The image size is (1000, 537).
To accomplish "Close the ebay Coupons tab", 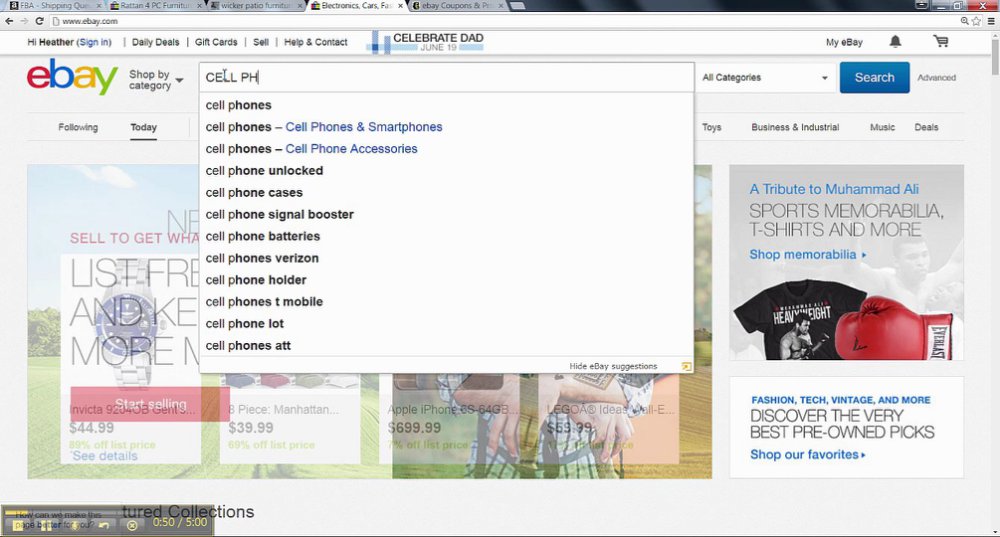I will [x=501, y=6].
